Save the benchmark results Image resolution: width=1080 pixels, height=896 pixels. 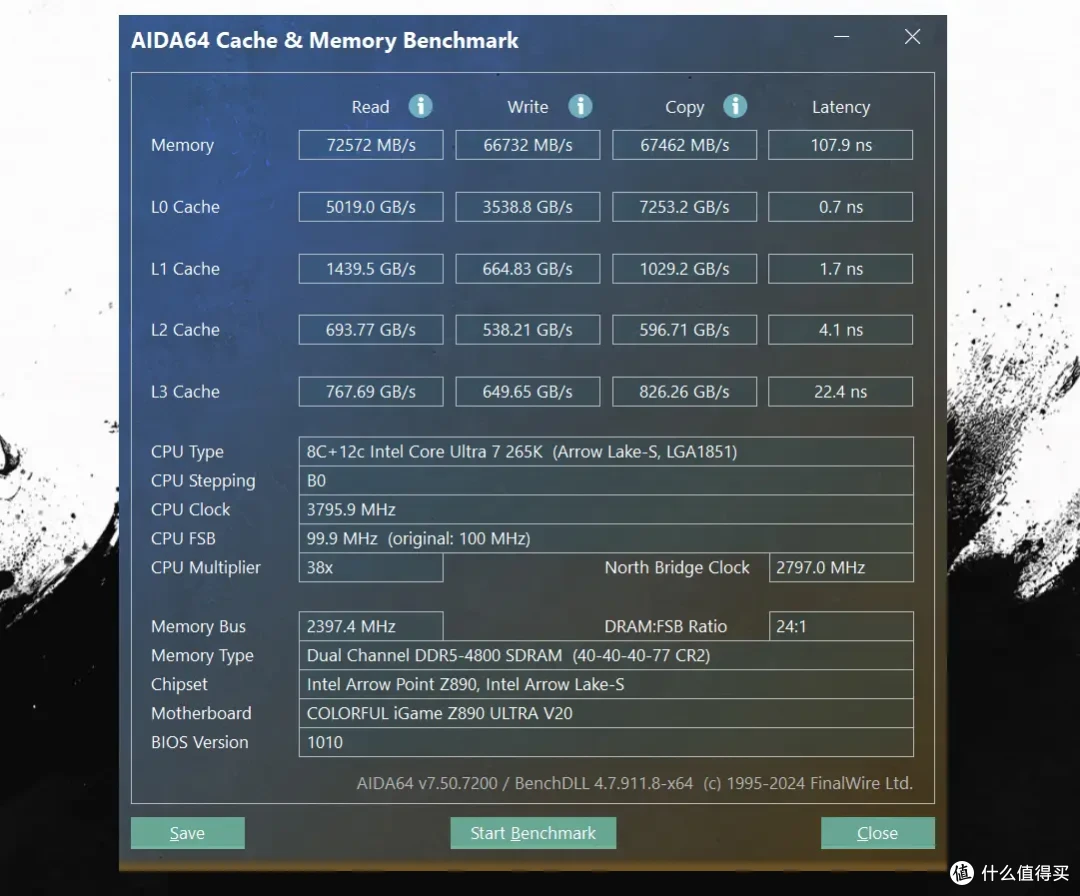click(187, 833)
